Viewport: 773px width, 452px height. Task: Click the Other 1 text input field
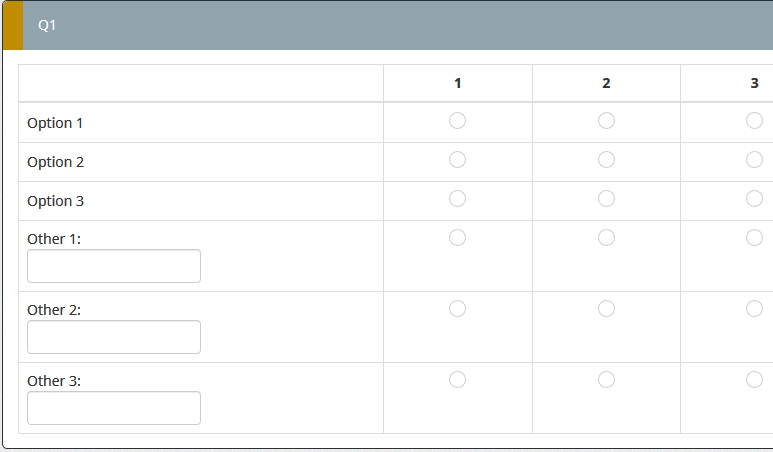pos(114,266)
